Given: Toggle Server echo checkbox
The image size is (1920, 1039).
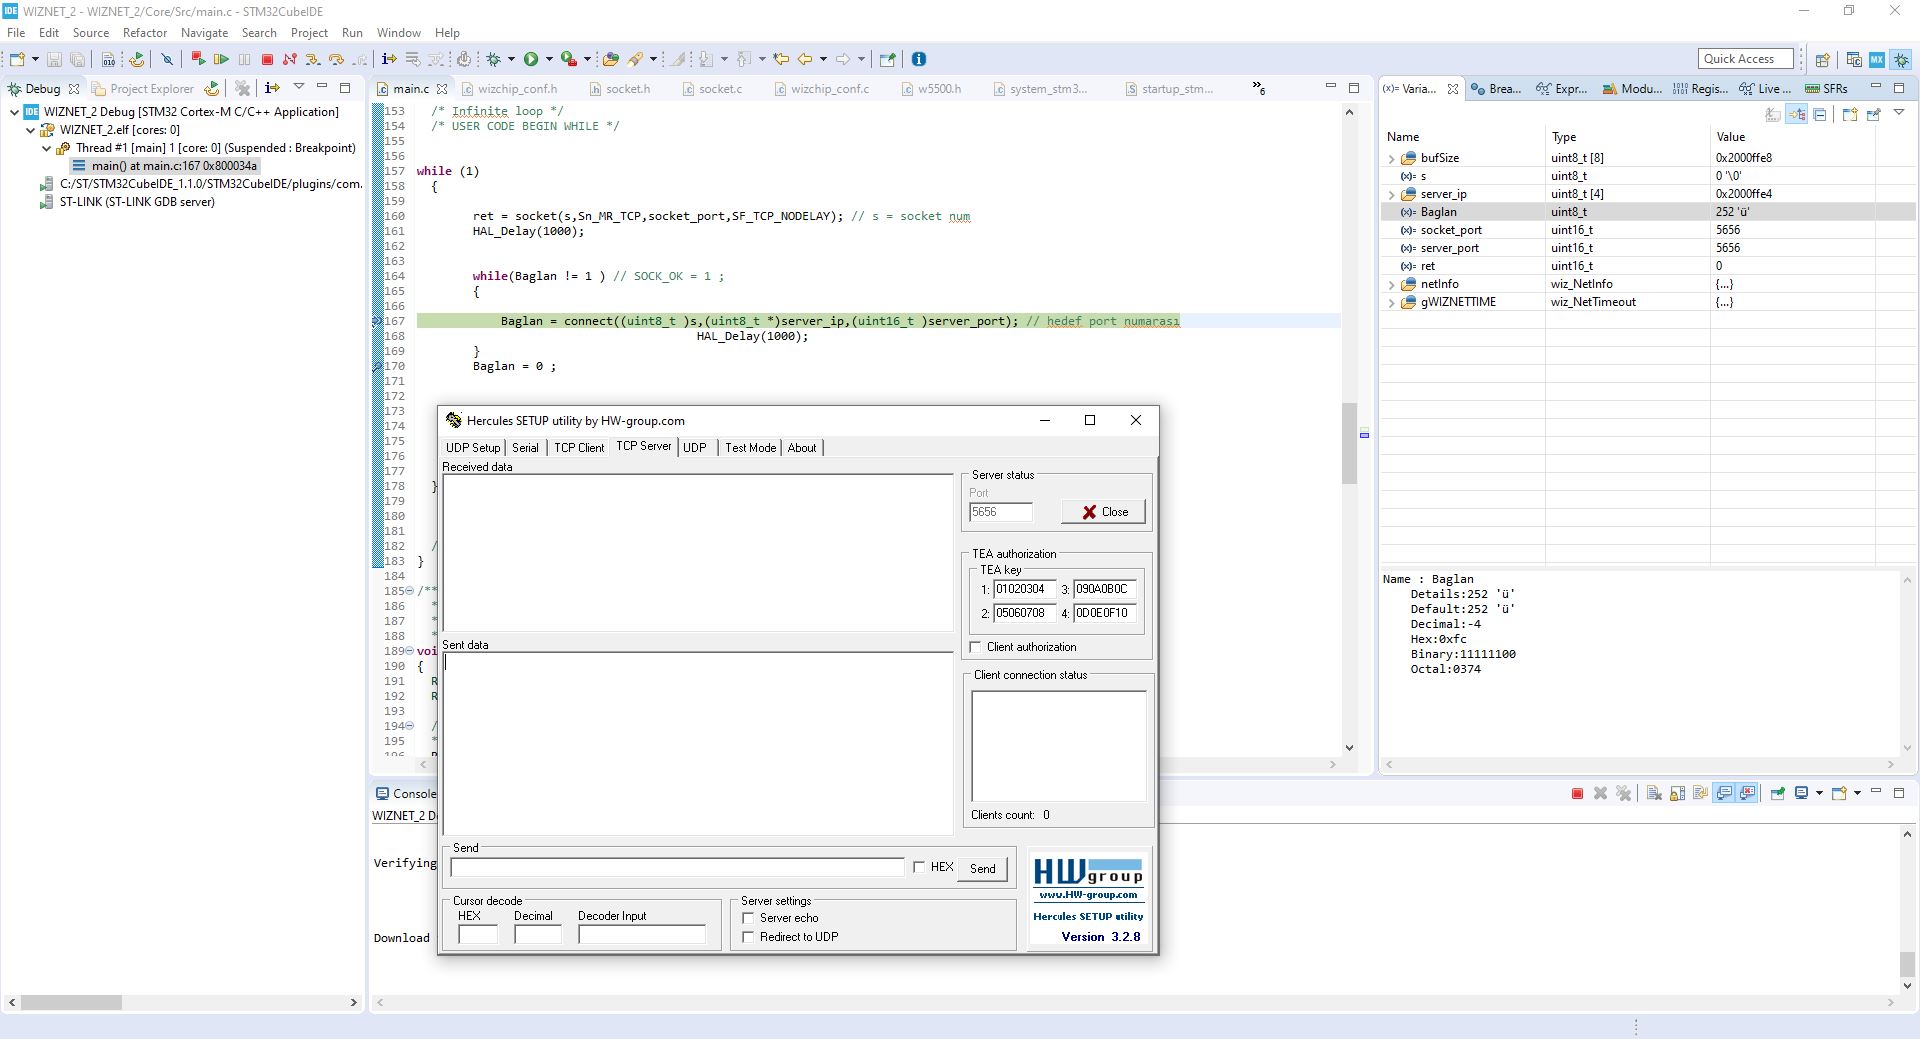Looking at the screenshot, I should [x=748, y=917].
